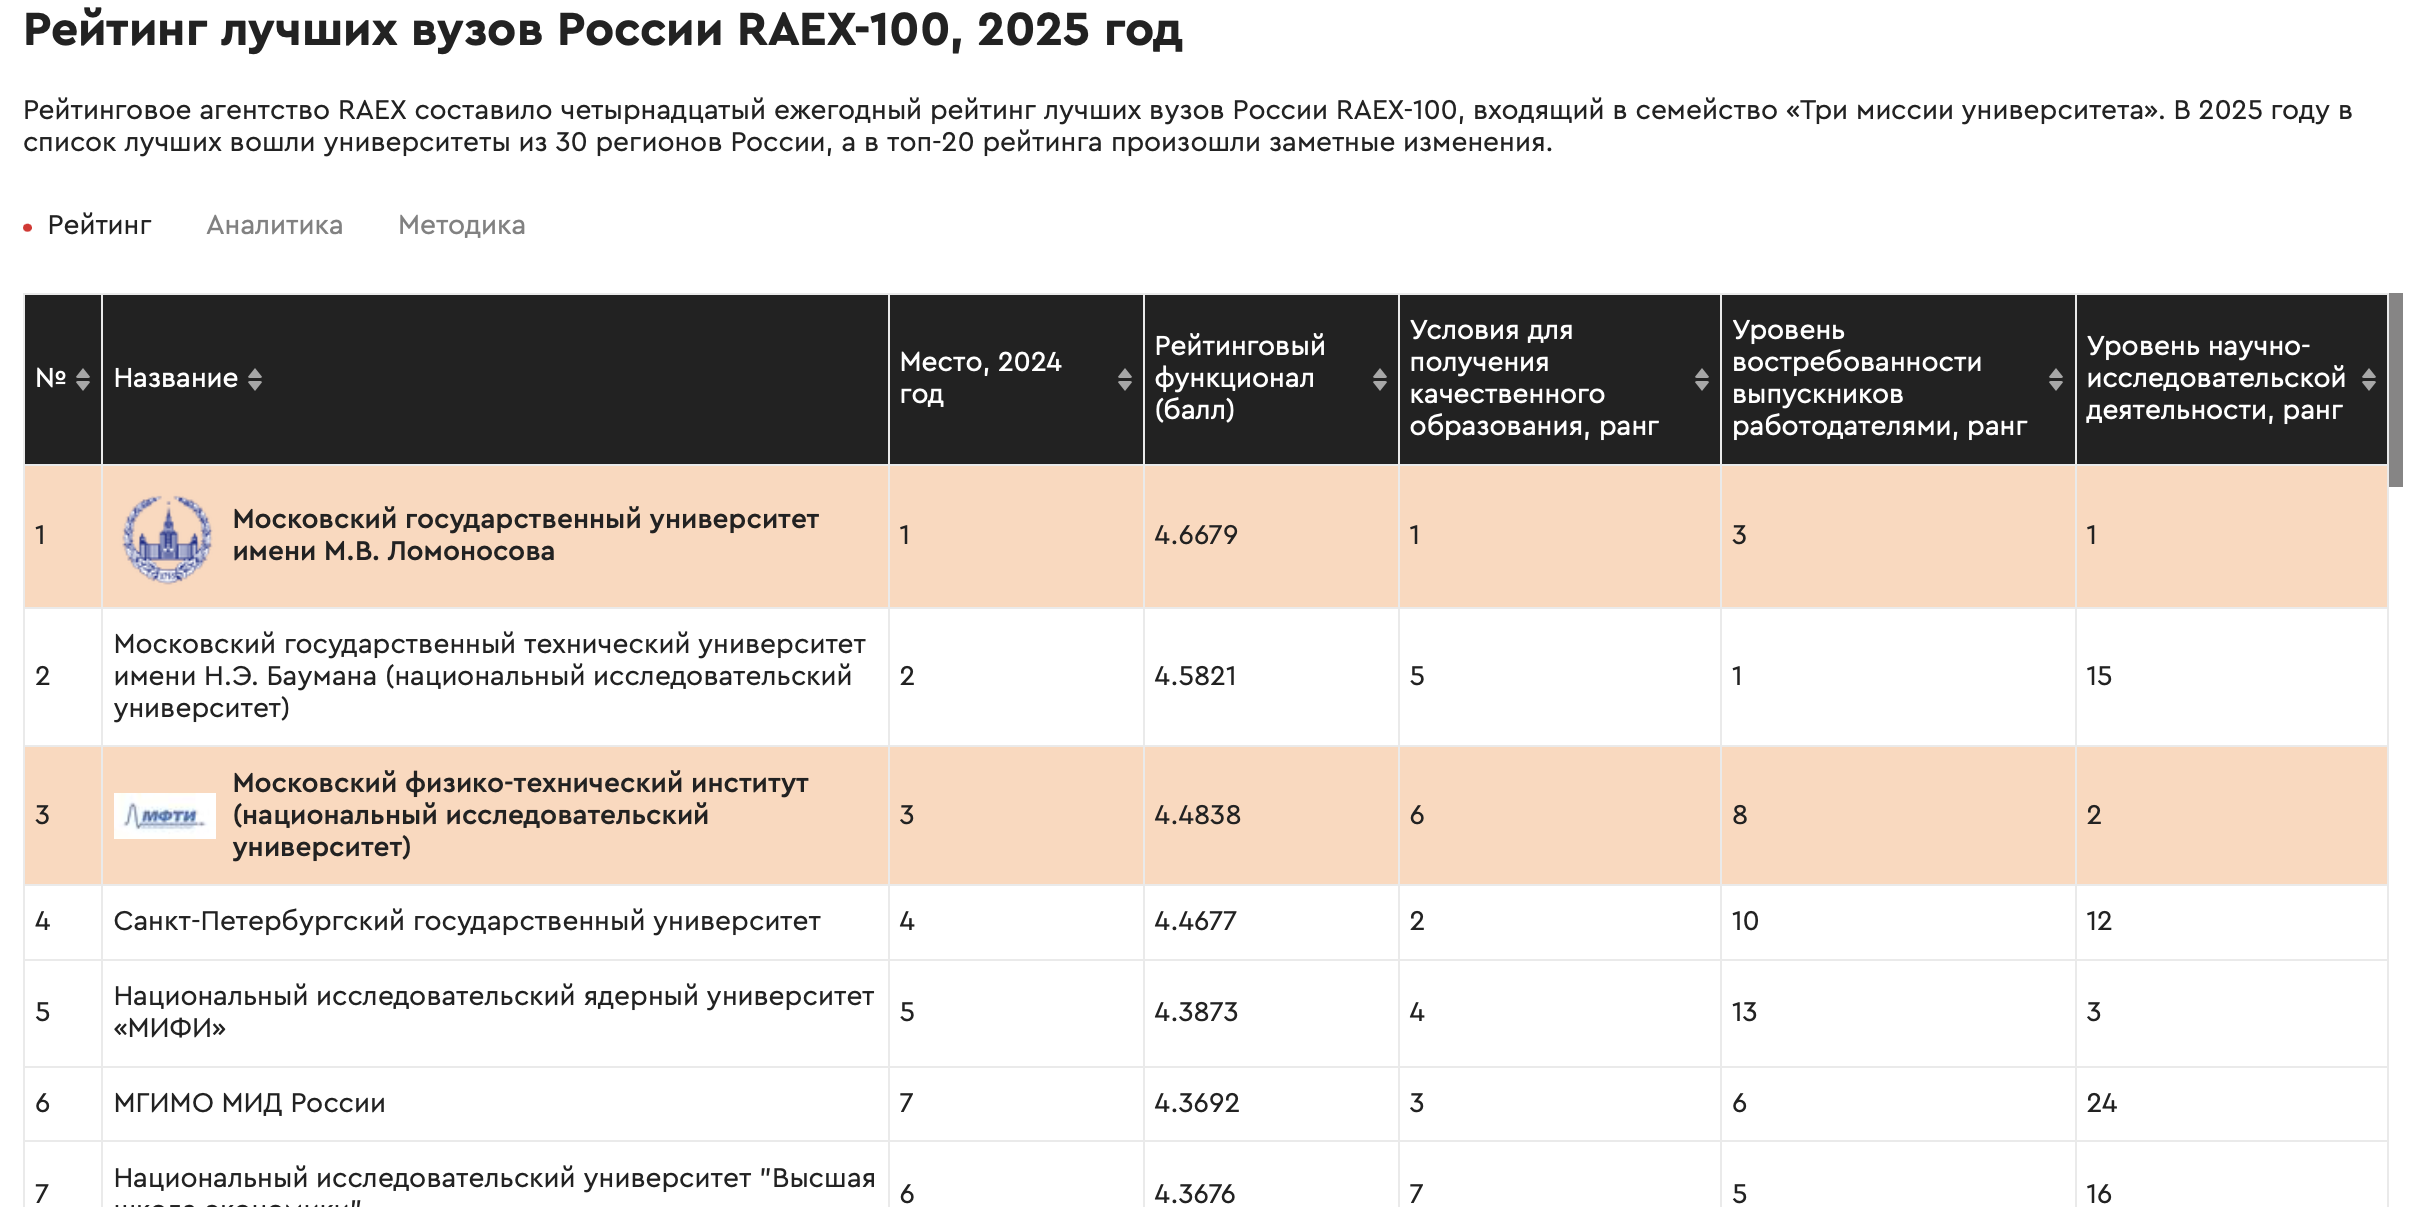Sort by Уровень востребованности выпускников arrows

tap(2056, 379)
